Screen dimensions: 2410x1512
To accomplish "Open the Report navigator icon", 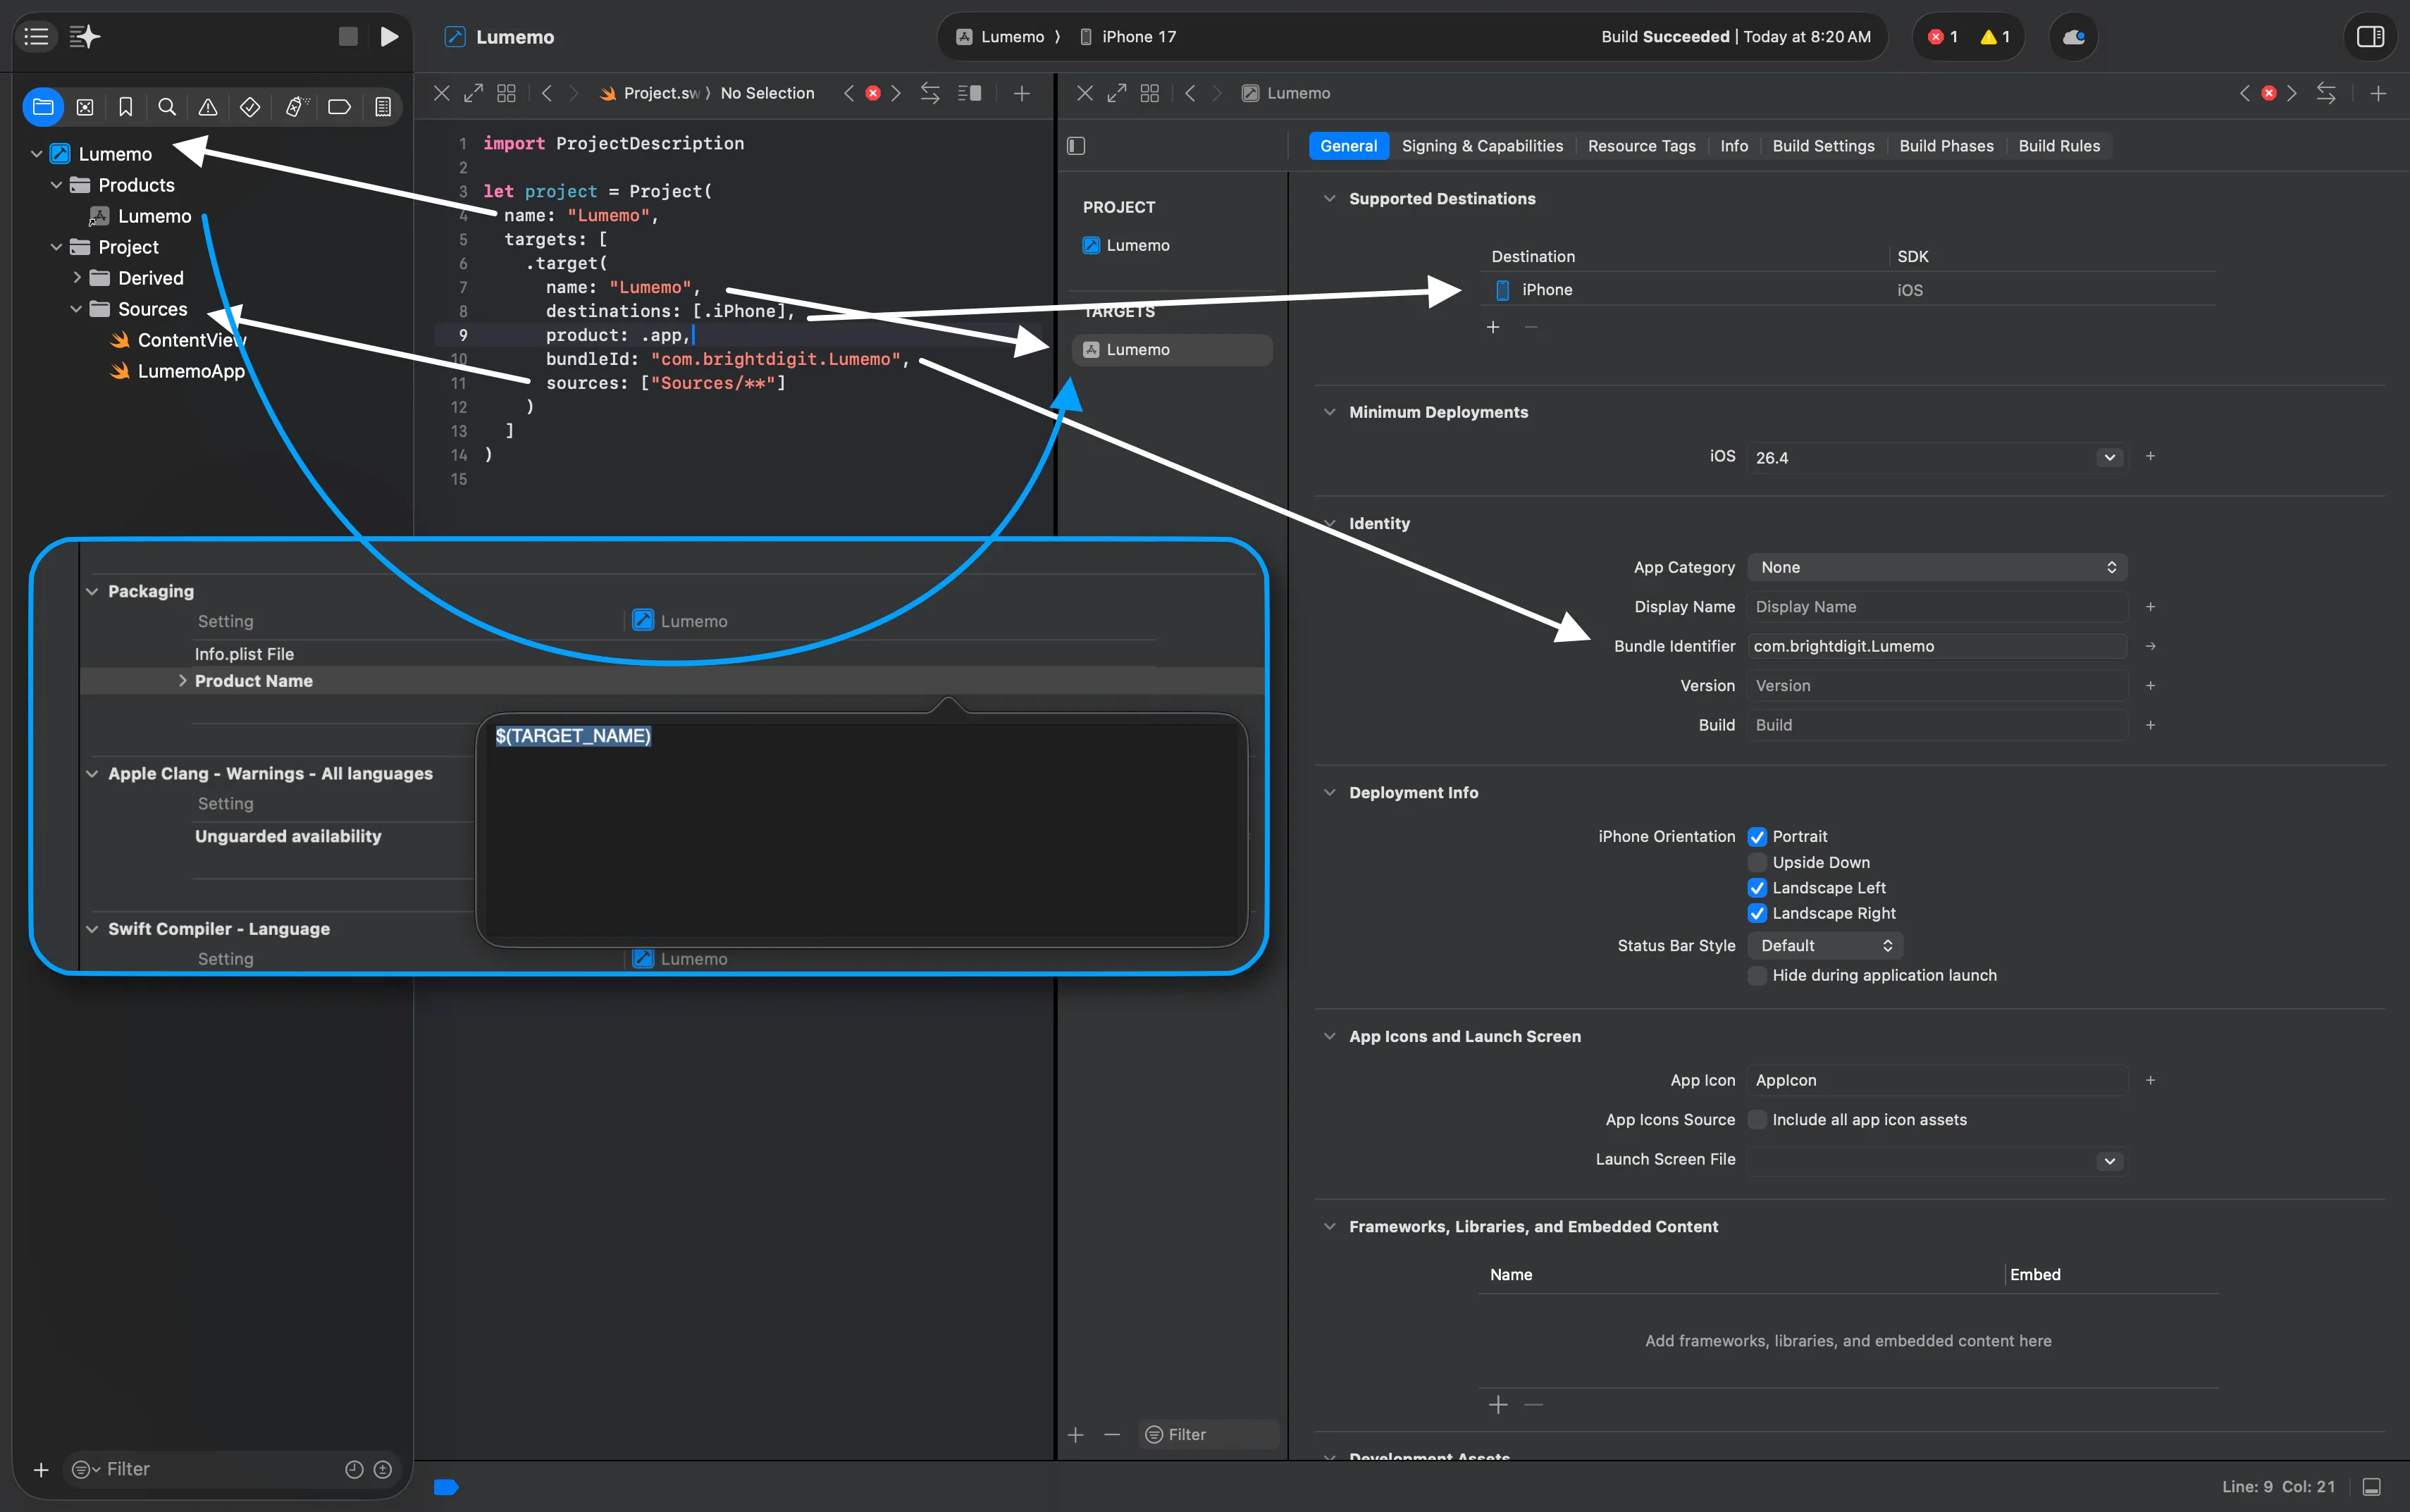I will [x=382, y=107].
